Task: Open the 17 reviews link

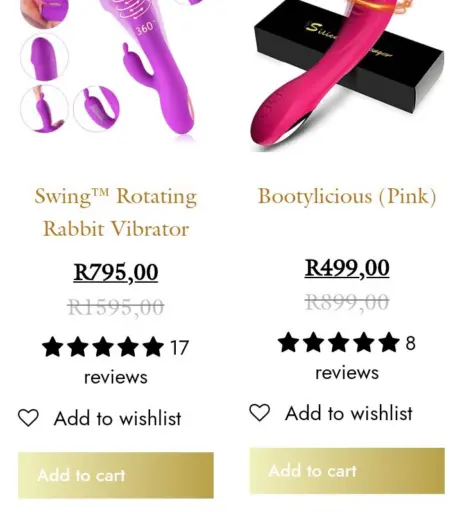Action: click(x=116, y=362)
